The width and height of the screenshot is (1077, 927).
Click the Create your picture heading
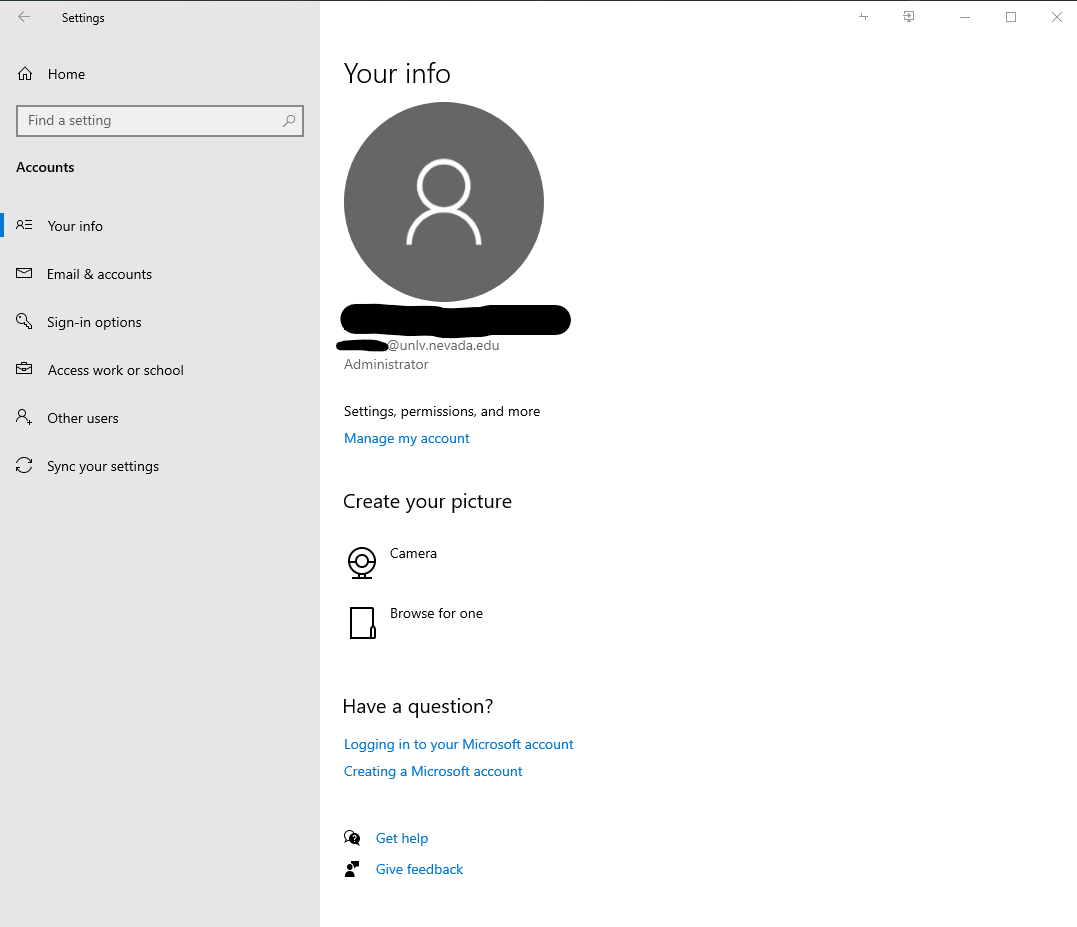coord(427,501)
